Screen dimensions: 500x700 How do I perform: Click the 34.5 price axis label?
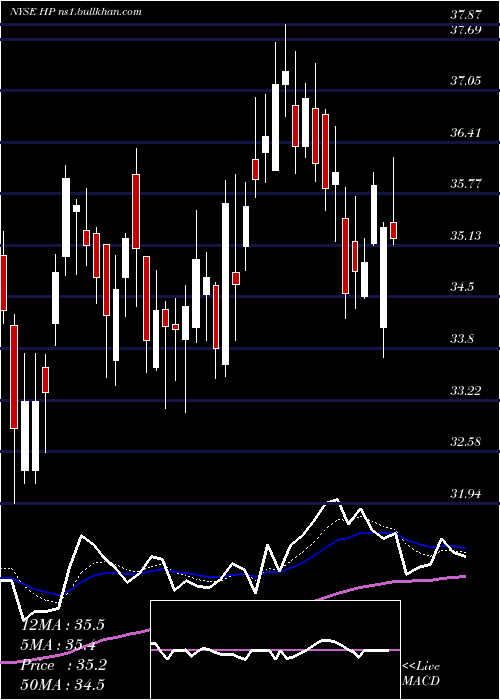coord(462,287)
